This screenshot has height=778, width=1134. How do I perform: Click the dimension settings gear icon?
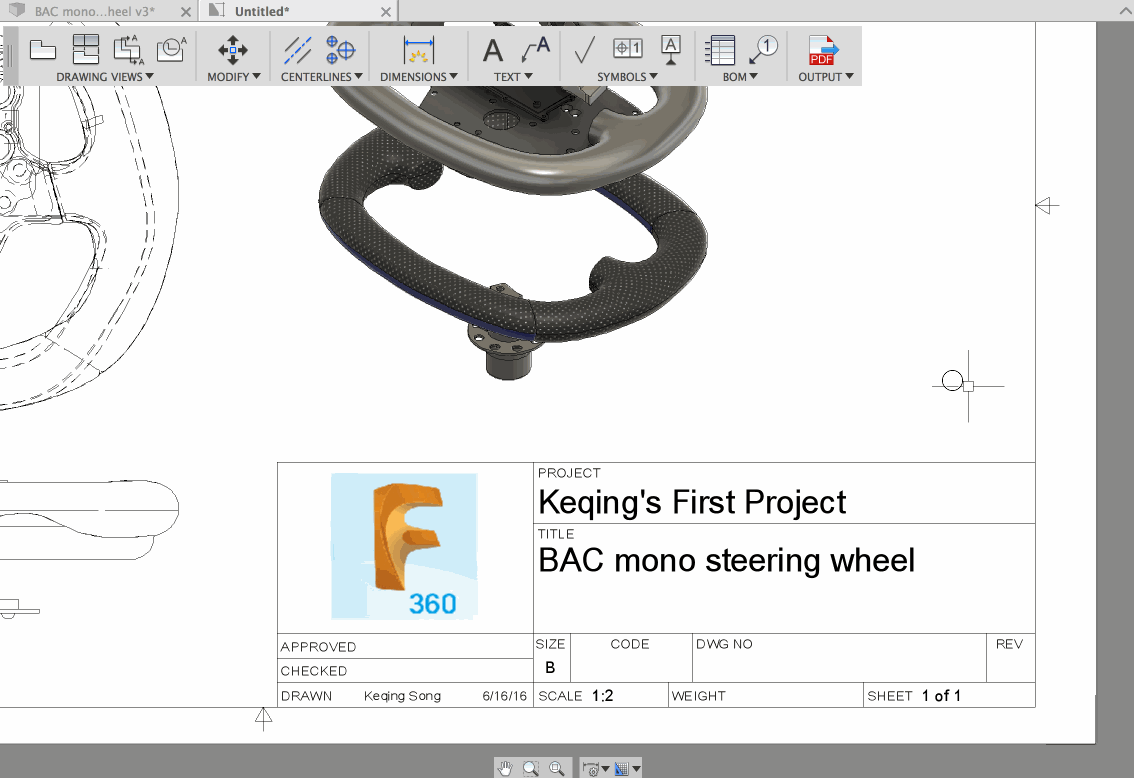coord(591,769)
